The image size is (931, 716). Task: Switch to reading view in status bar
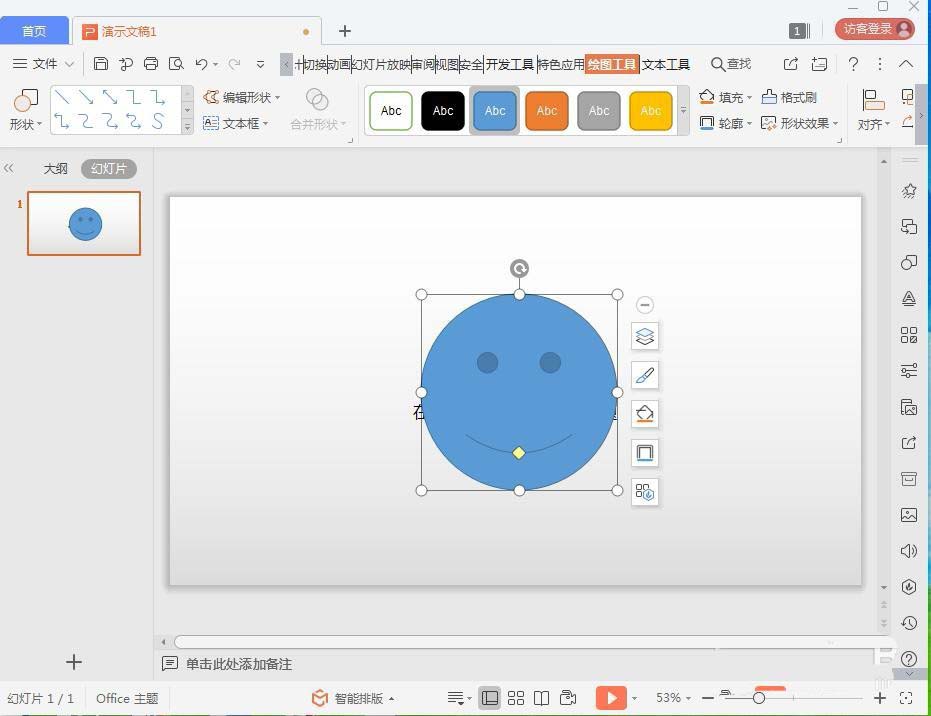[541, 698]
